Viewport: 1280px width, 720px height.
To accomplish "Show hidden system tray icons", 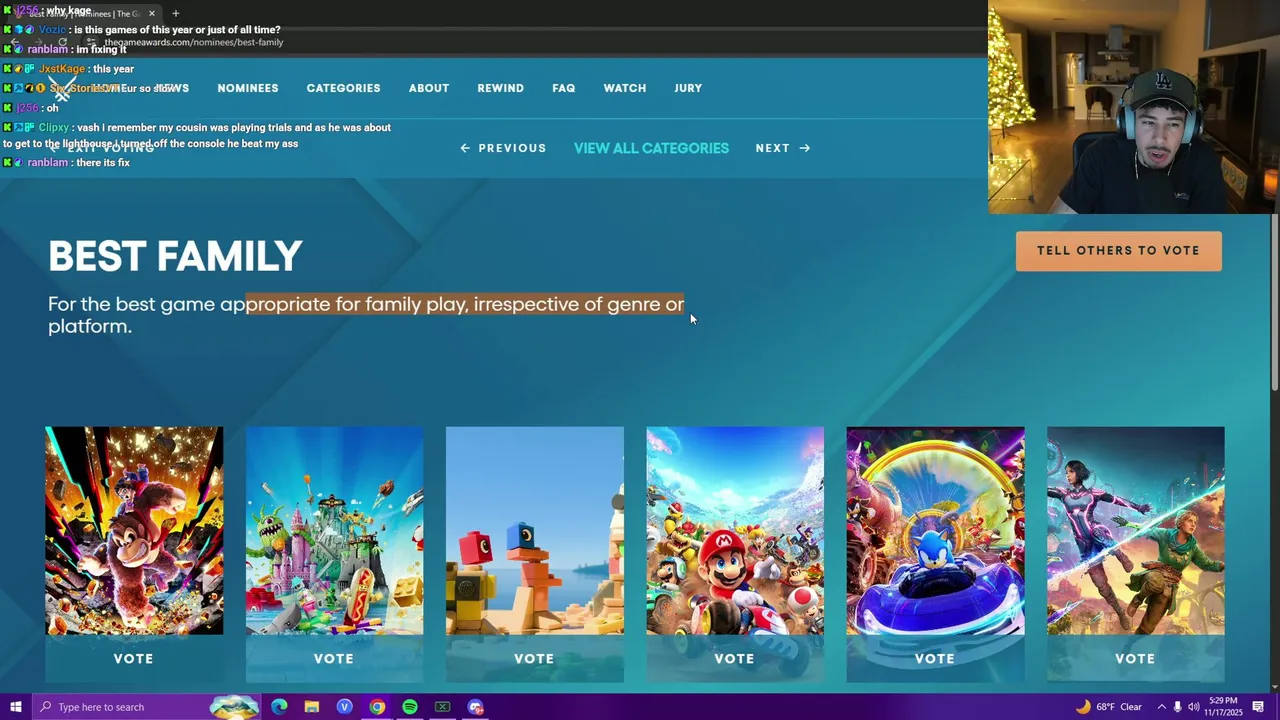I will [x=1161, y=707].
